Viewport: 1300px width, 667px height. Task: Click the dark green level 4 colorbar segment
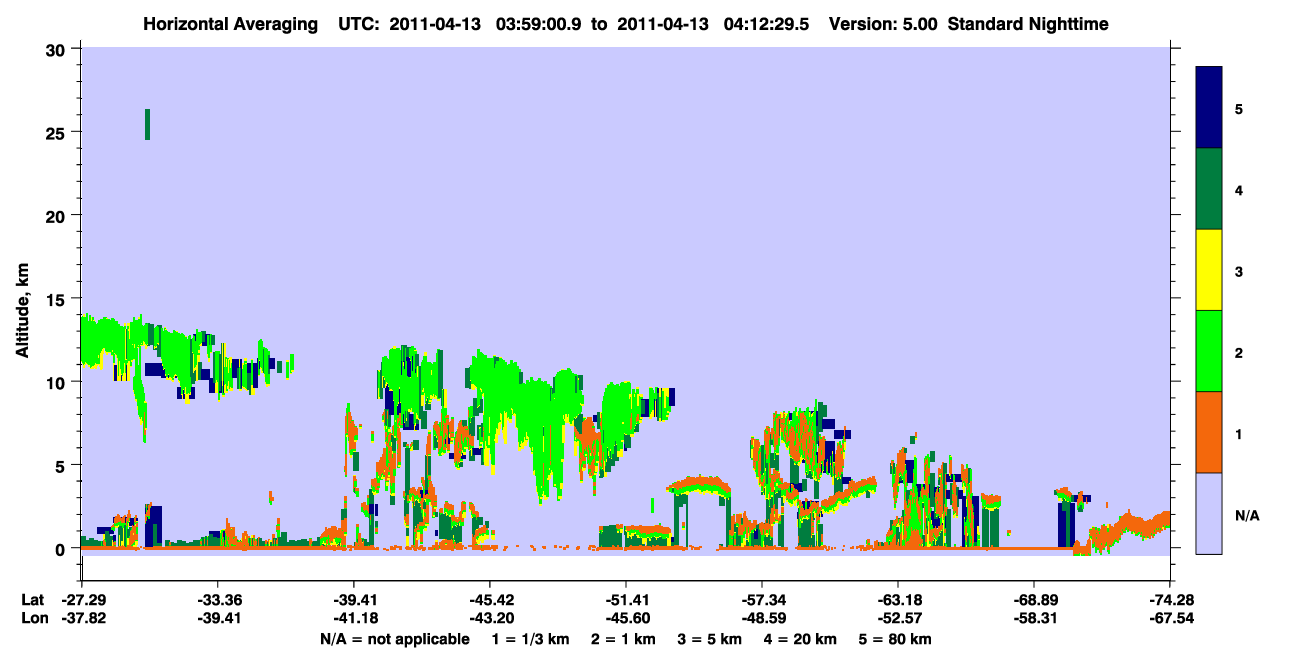[x=1209, y=189]
